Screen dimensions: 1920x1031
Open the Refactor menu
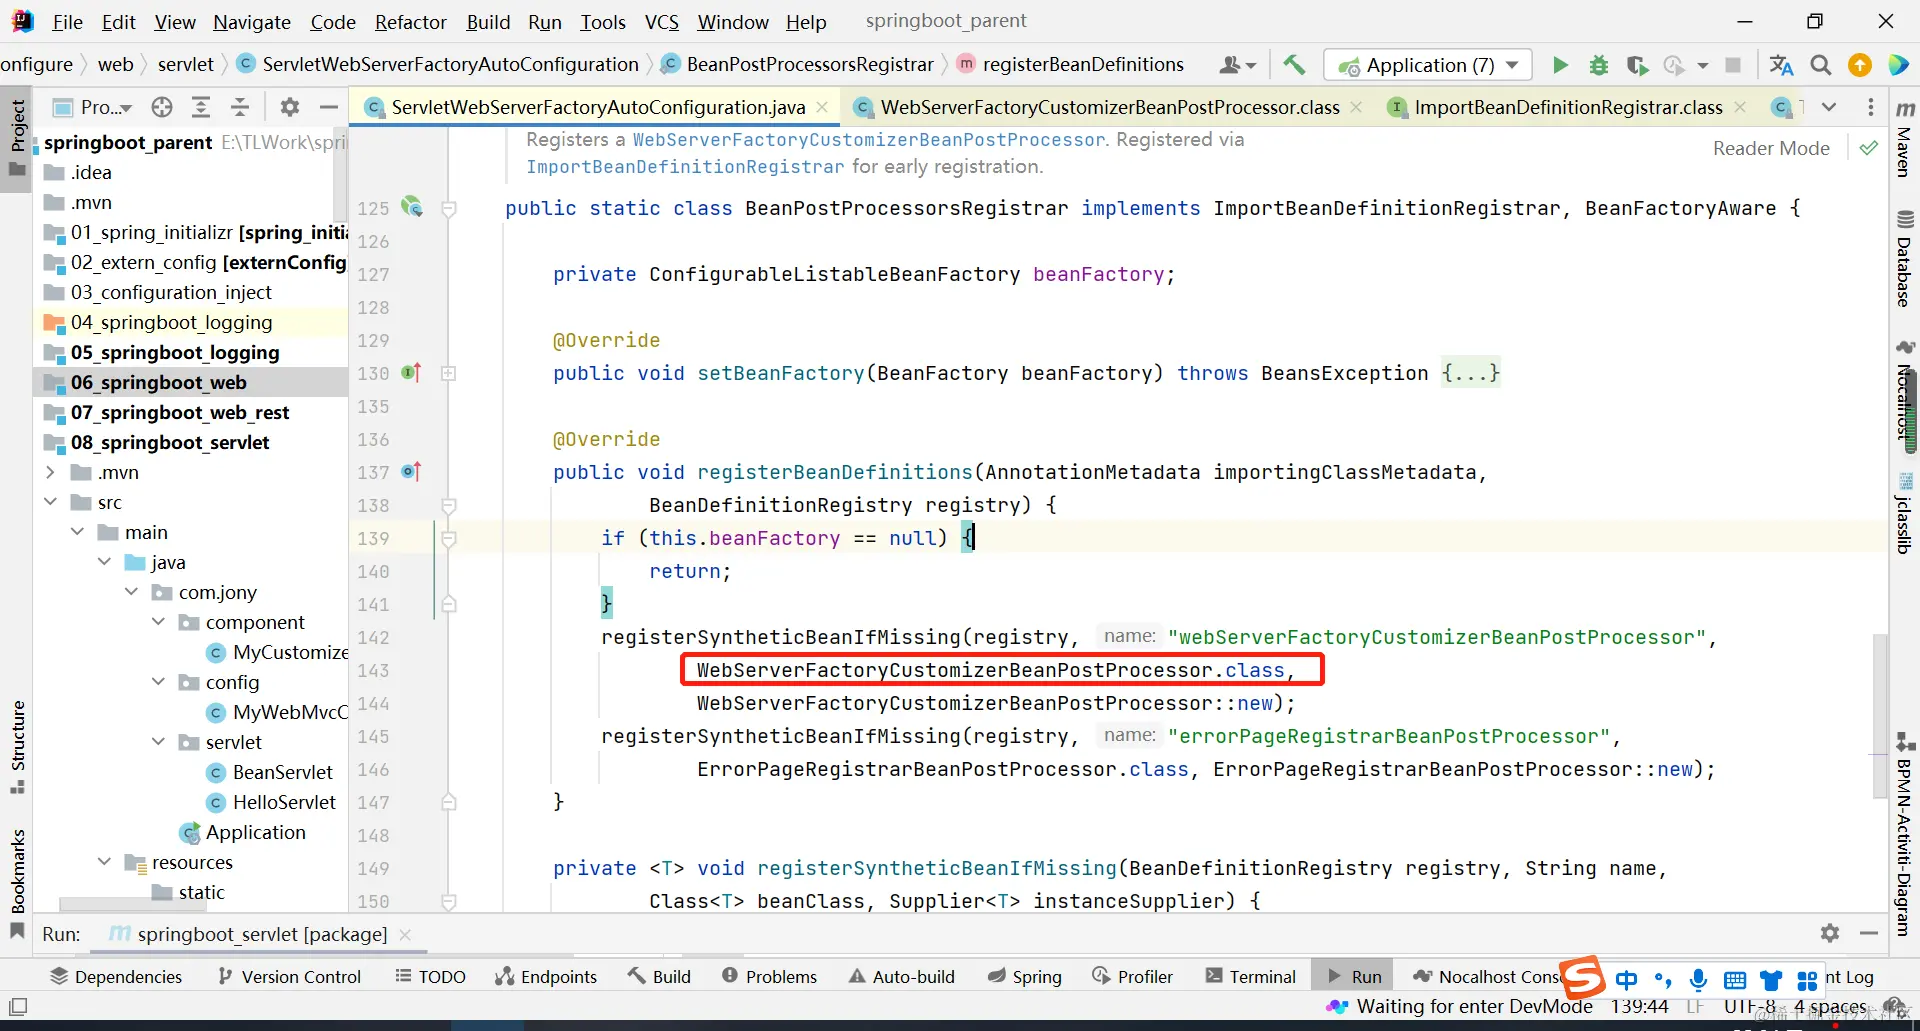[x=410, y=21]
